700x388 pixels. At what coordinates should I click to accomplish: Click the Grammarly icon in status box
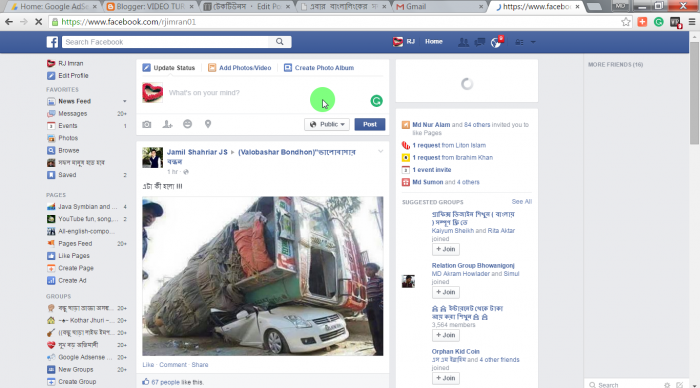tap(376, 101)
